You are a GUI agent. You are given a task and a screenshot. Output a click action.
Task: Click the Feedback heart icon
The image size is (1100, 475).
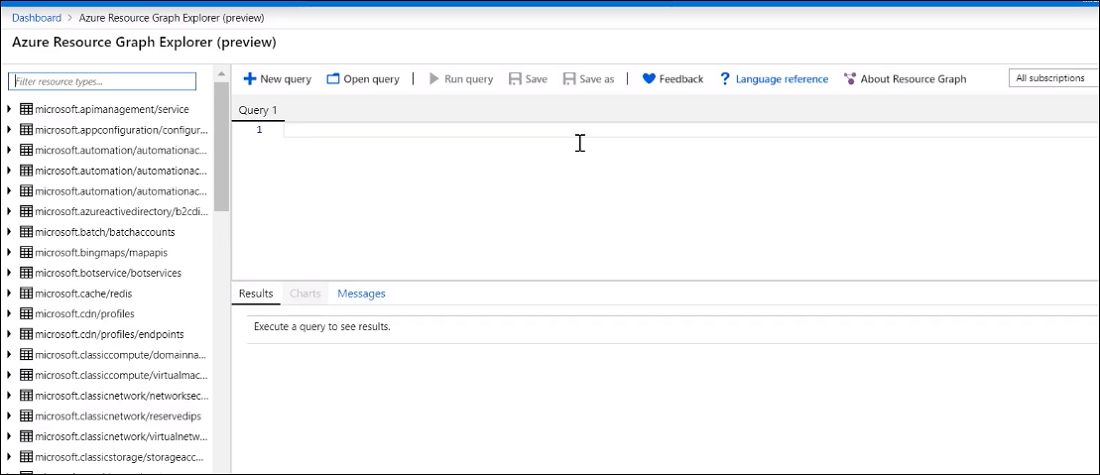coord(649,79)
